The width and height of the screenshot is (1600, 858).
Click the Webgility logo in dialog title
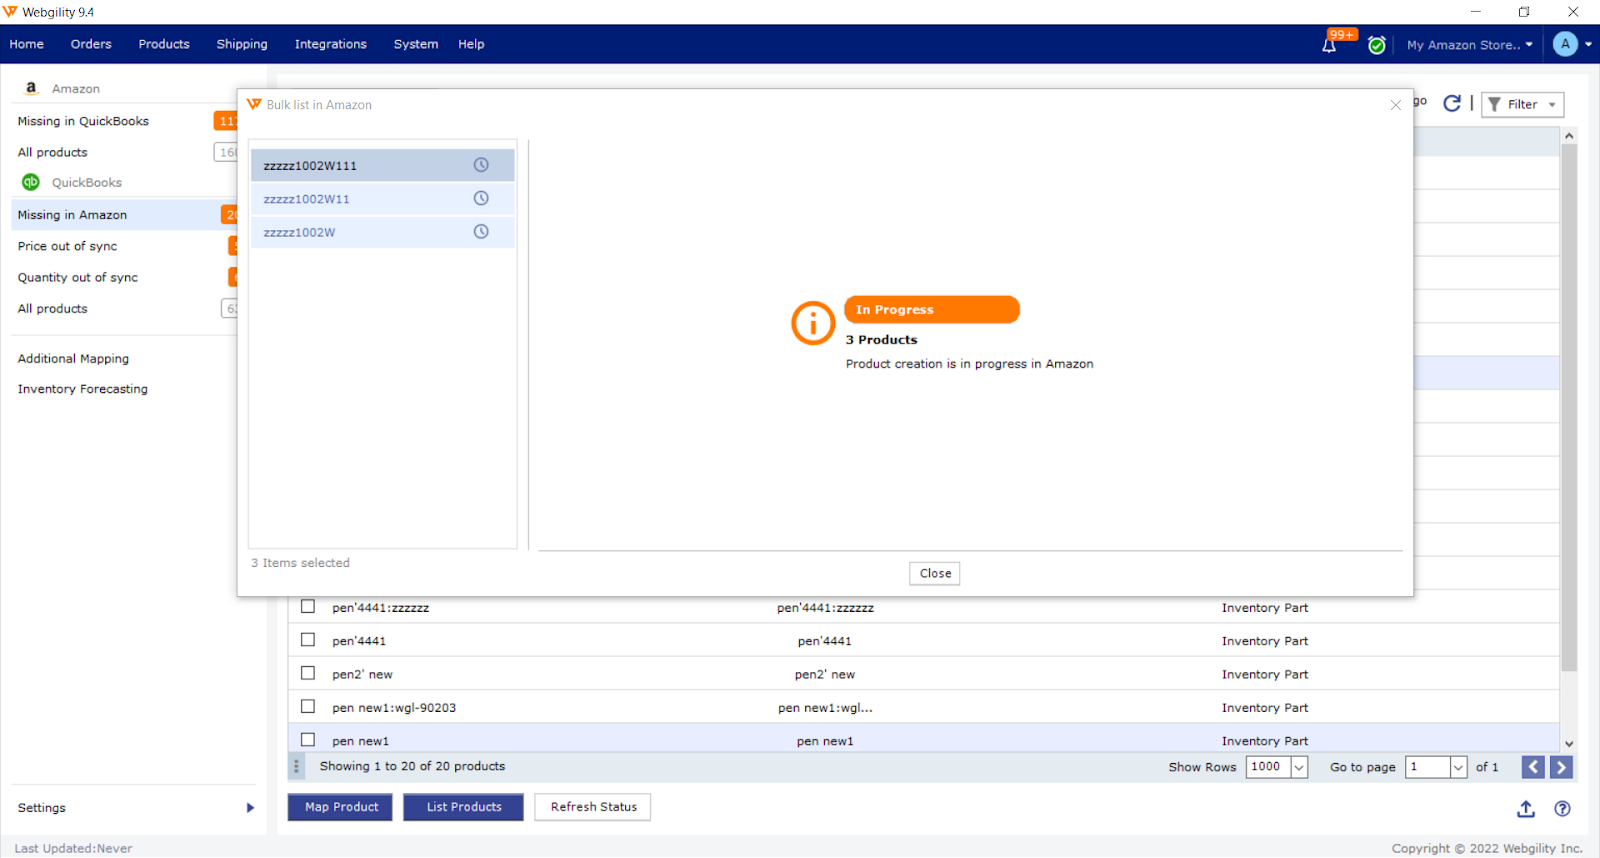254,104
